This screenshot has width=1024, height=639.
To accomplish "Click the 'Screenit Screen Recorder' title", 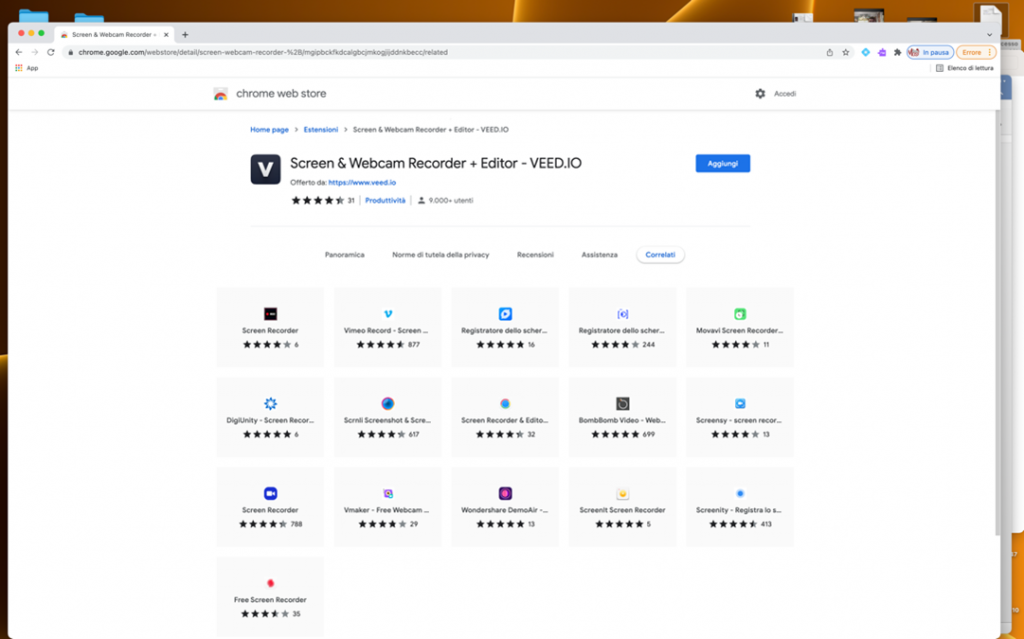I will pyautogui.click(x=622, y=510).
